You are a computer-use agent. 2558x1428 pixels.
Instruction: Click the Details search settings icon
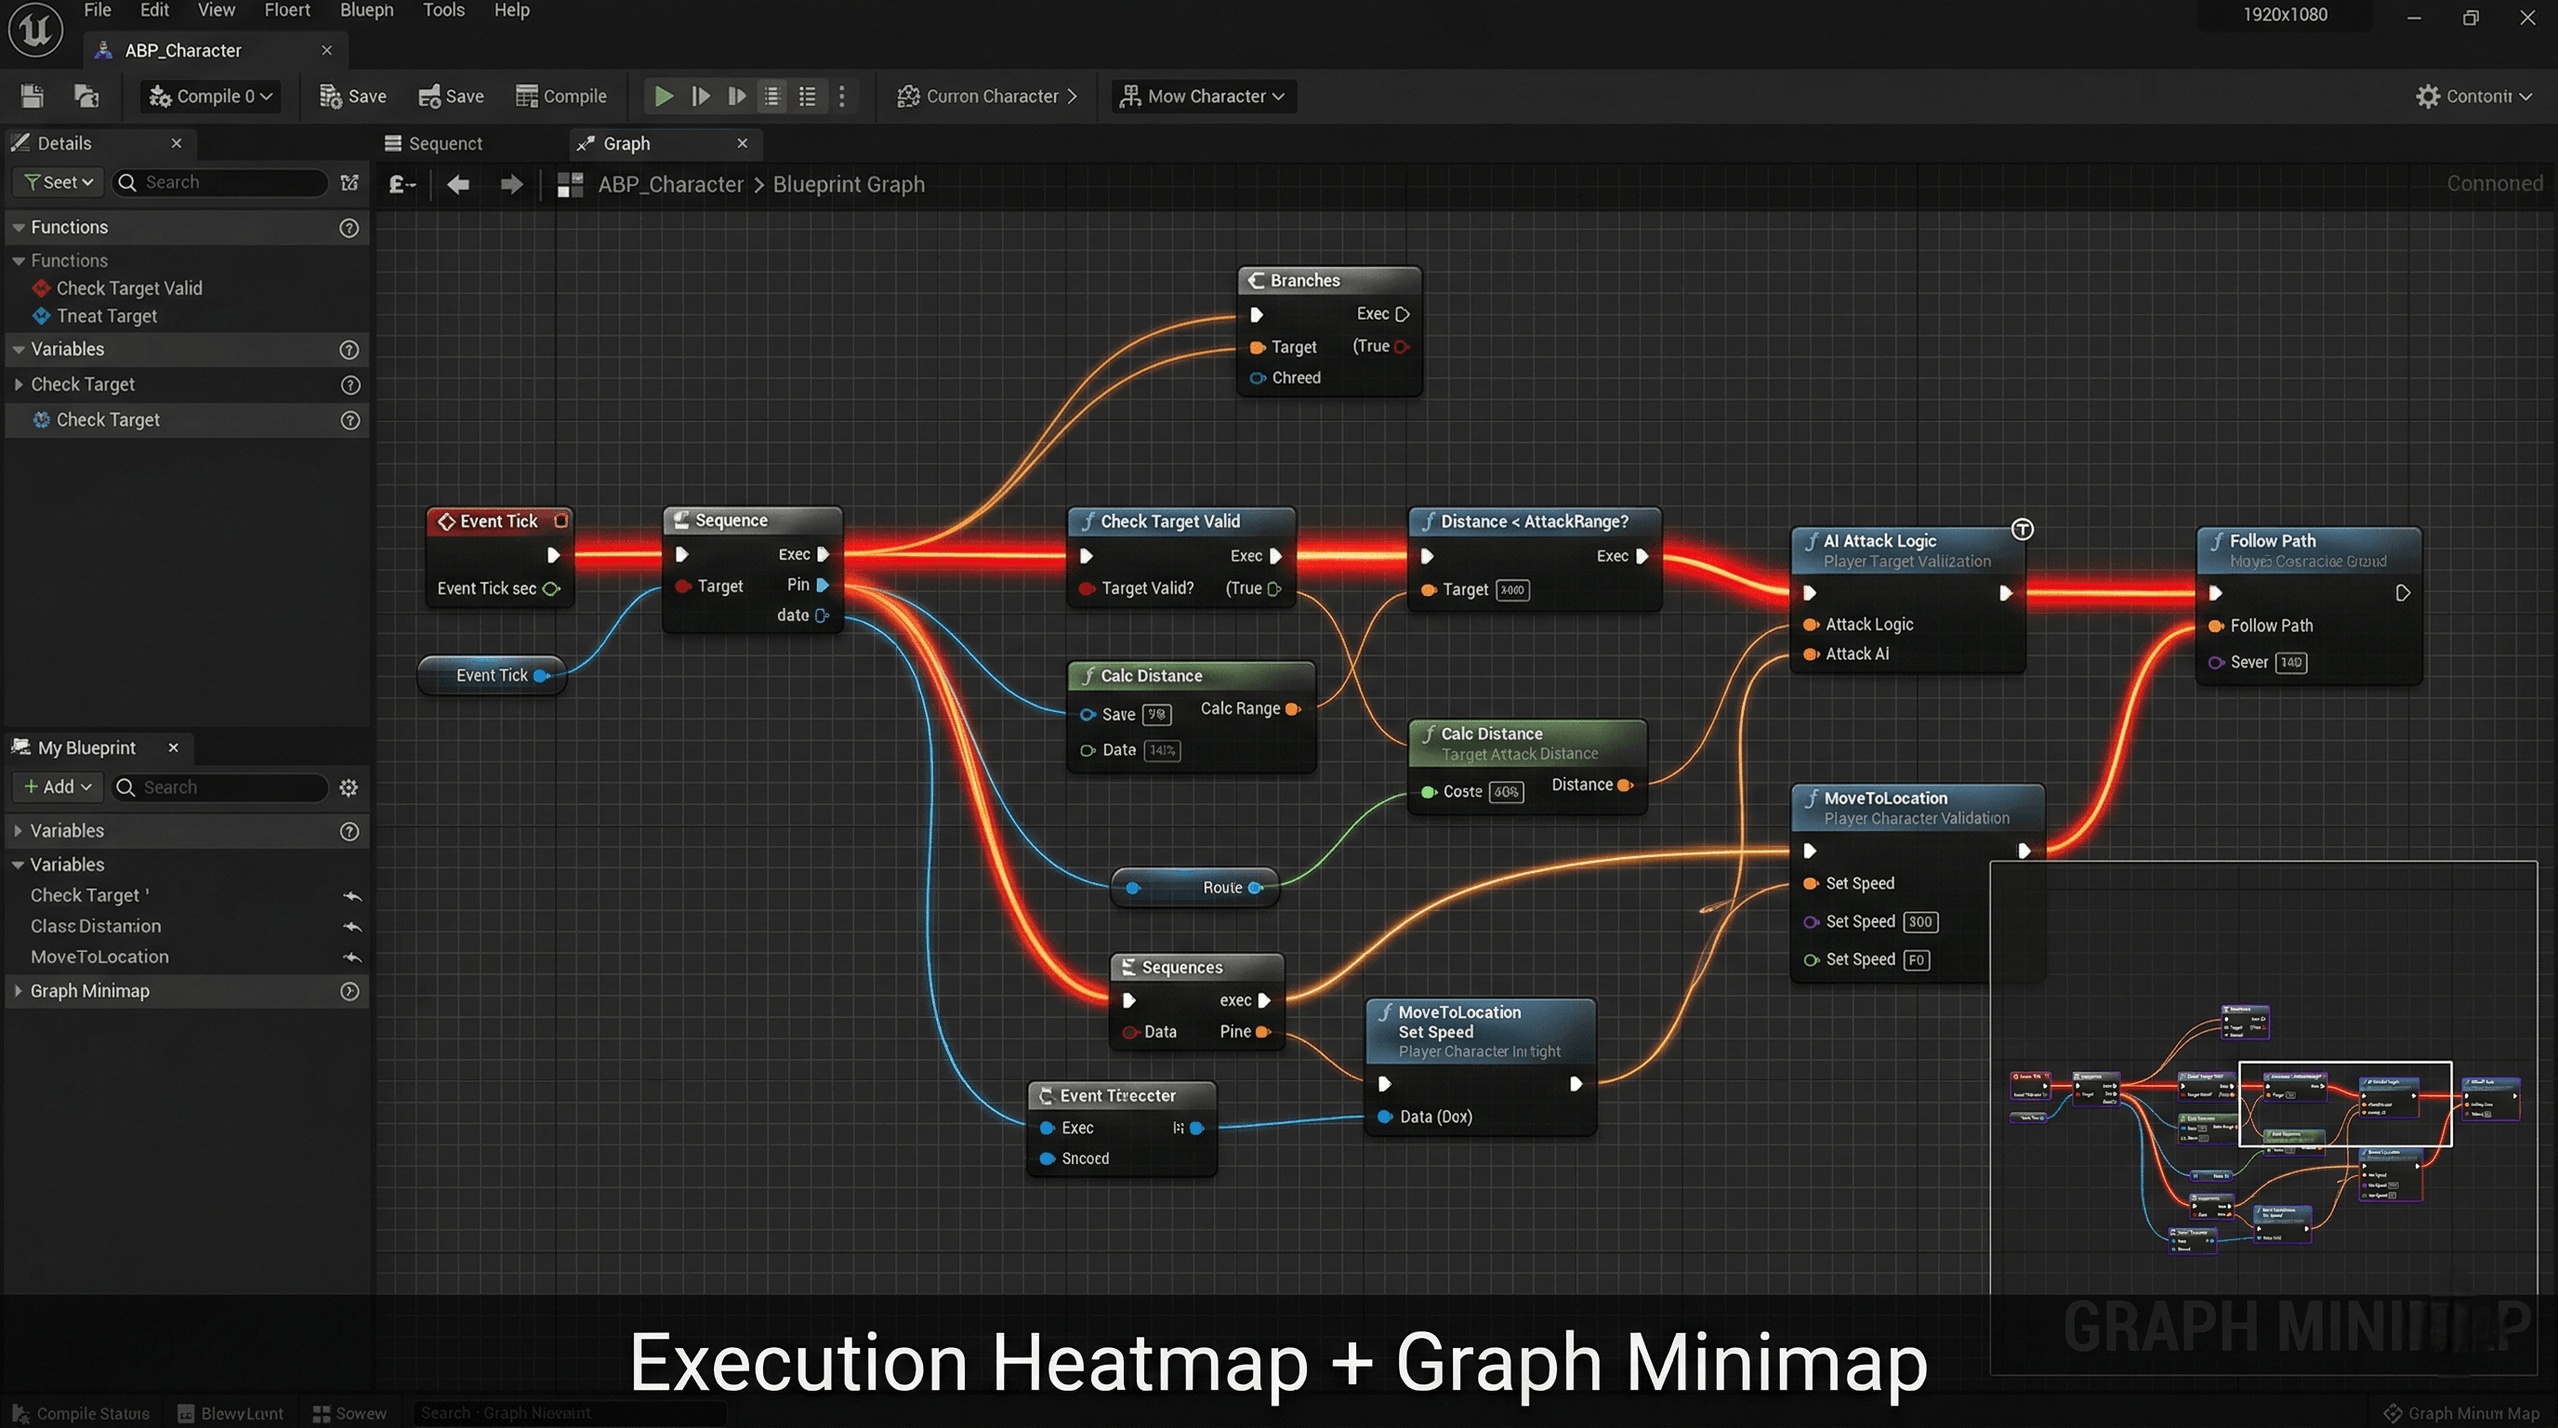tap(349, 182)
